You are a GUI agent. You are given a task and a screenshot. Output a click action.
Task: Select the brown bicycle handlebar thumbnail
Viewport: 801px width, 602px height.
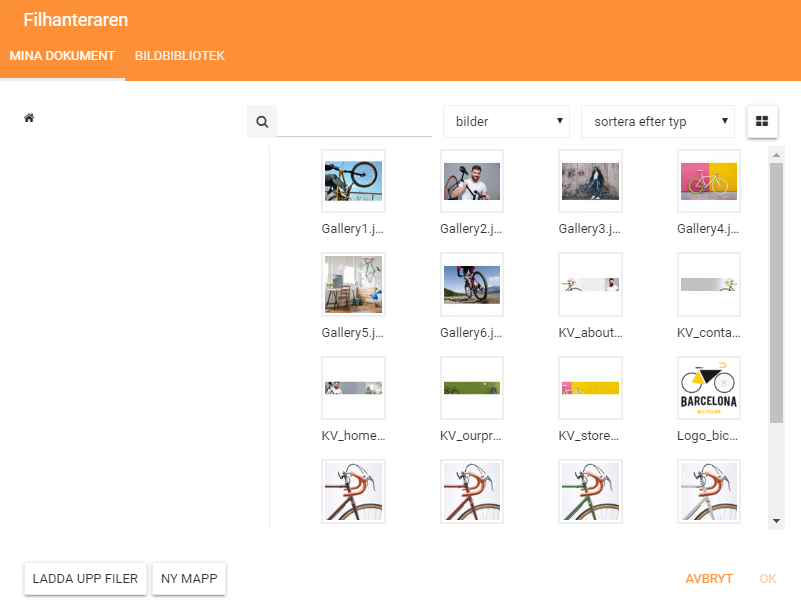[354, 492]
